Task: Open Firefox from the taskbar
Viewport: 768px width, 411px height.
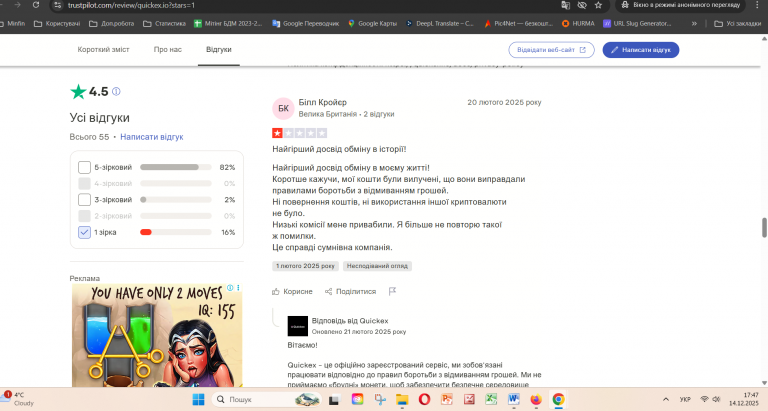Action: click(536, 400)
